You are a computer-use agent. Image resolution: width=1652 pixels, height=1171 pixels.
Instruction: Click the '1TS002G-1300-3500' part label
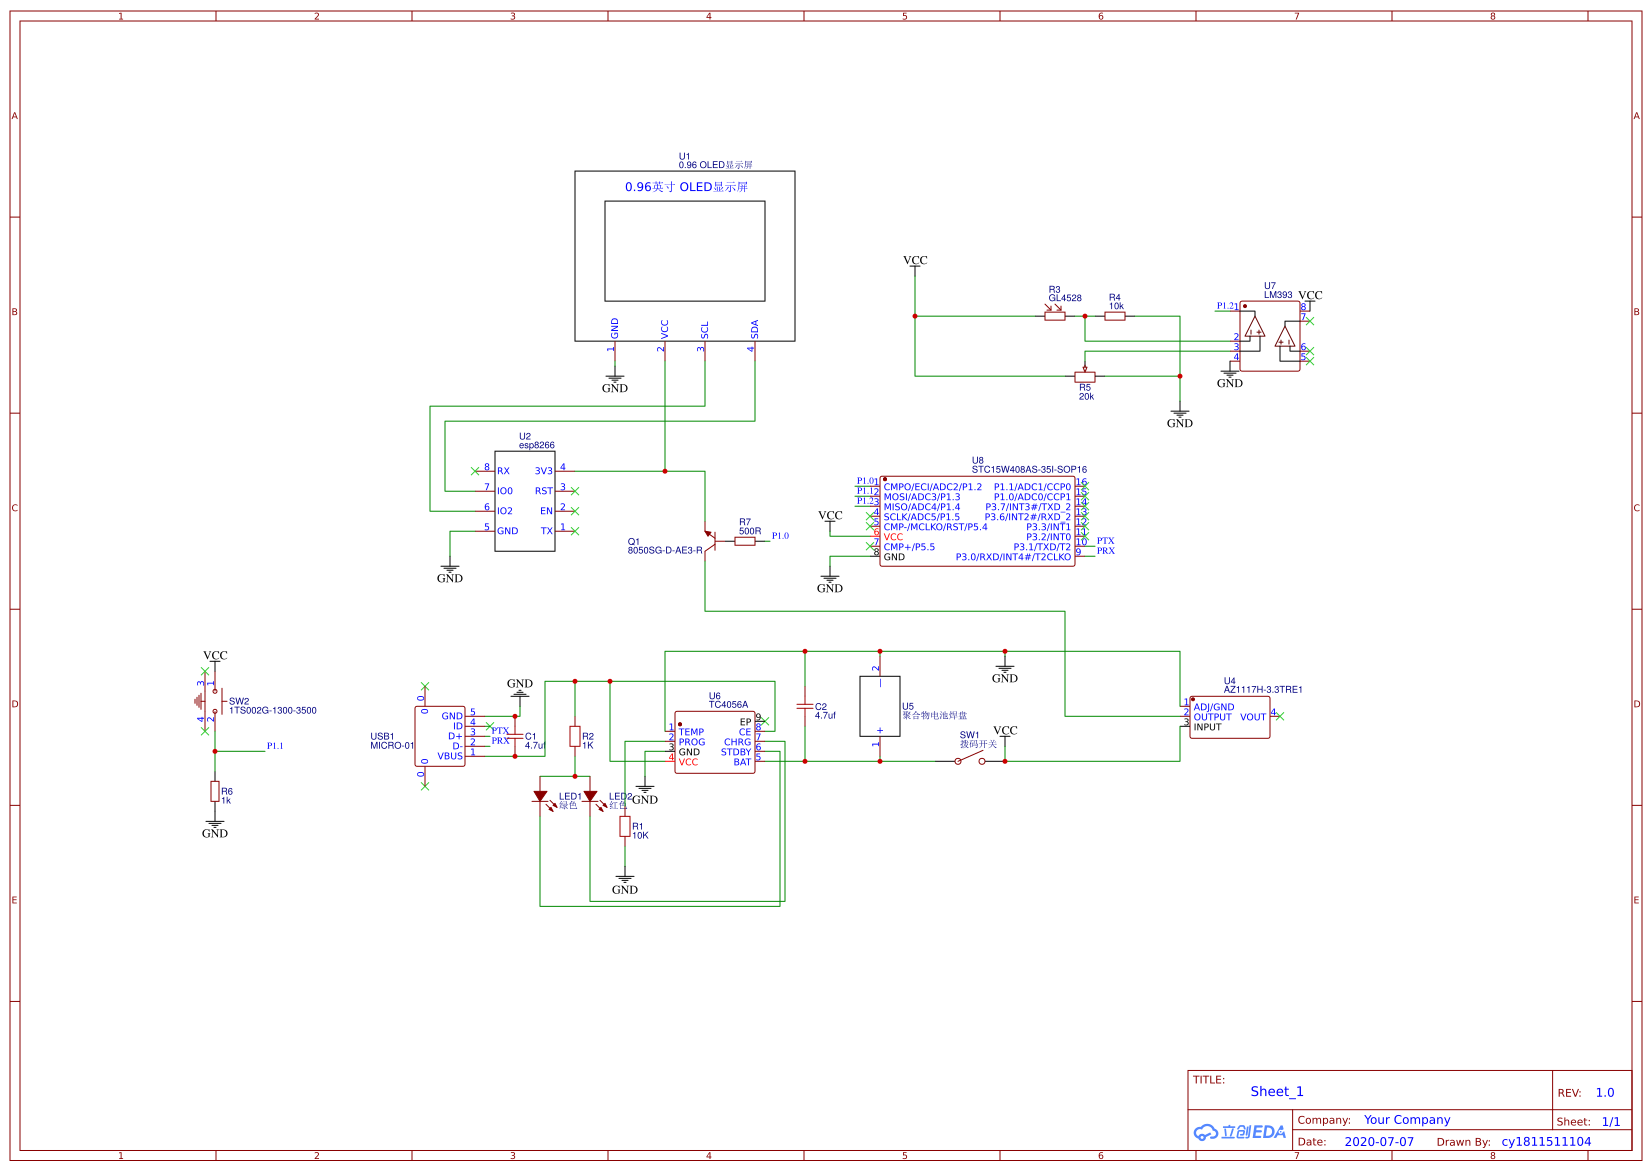coord(273,711)
